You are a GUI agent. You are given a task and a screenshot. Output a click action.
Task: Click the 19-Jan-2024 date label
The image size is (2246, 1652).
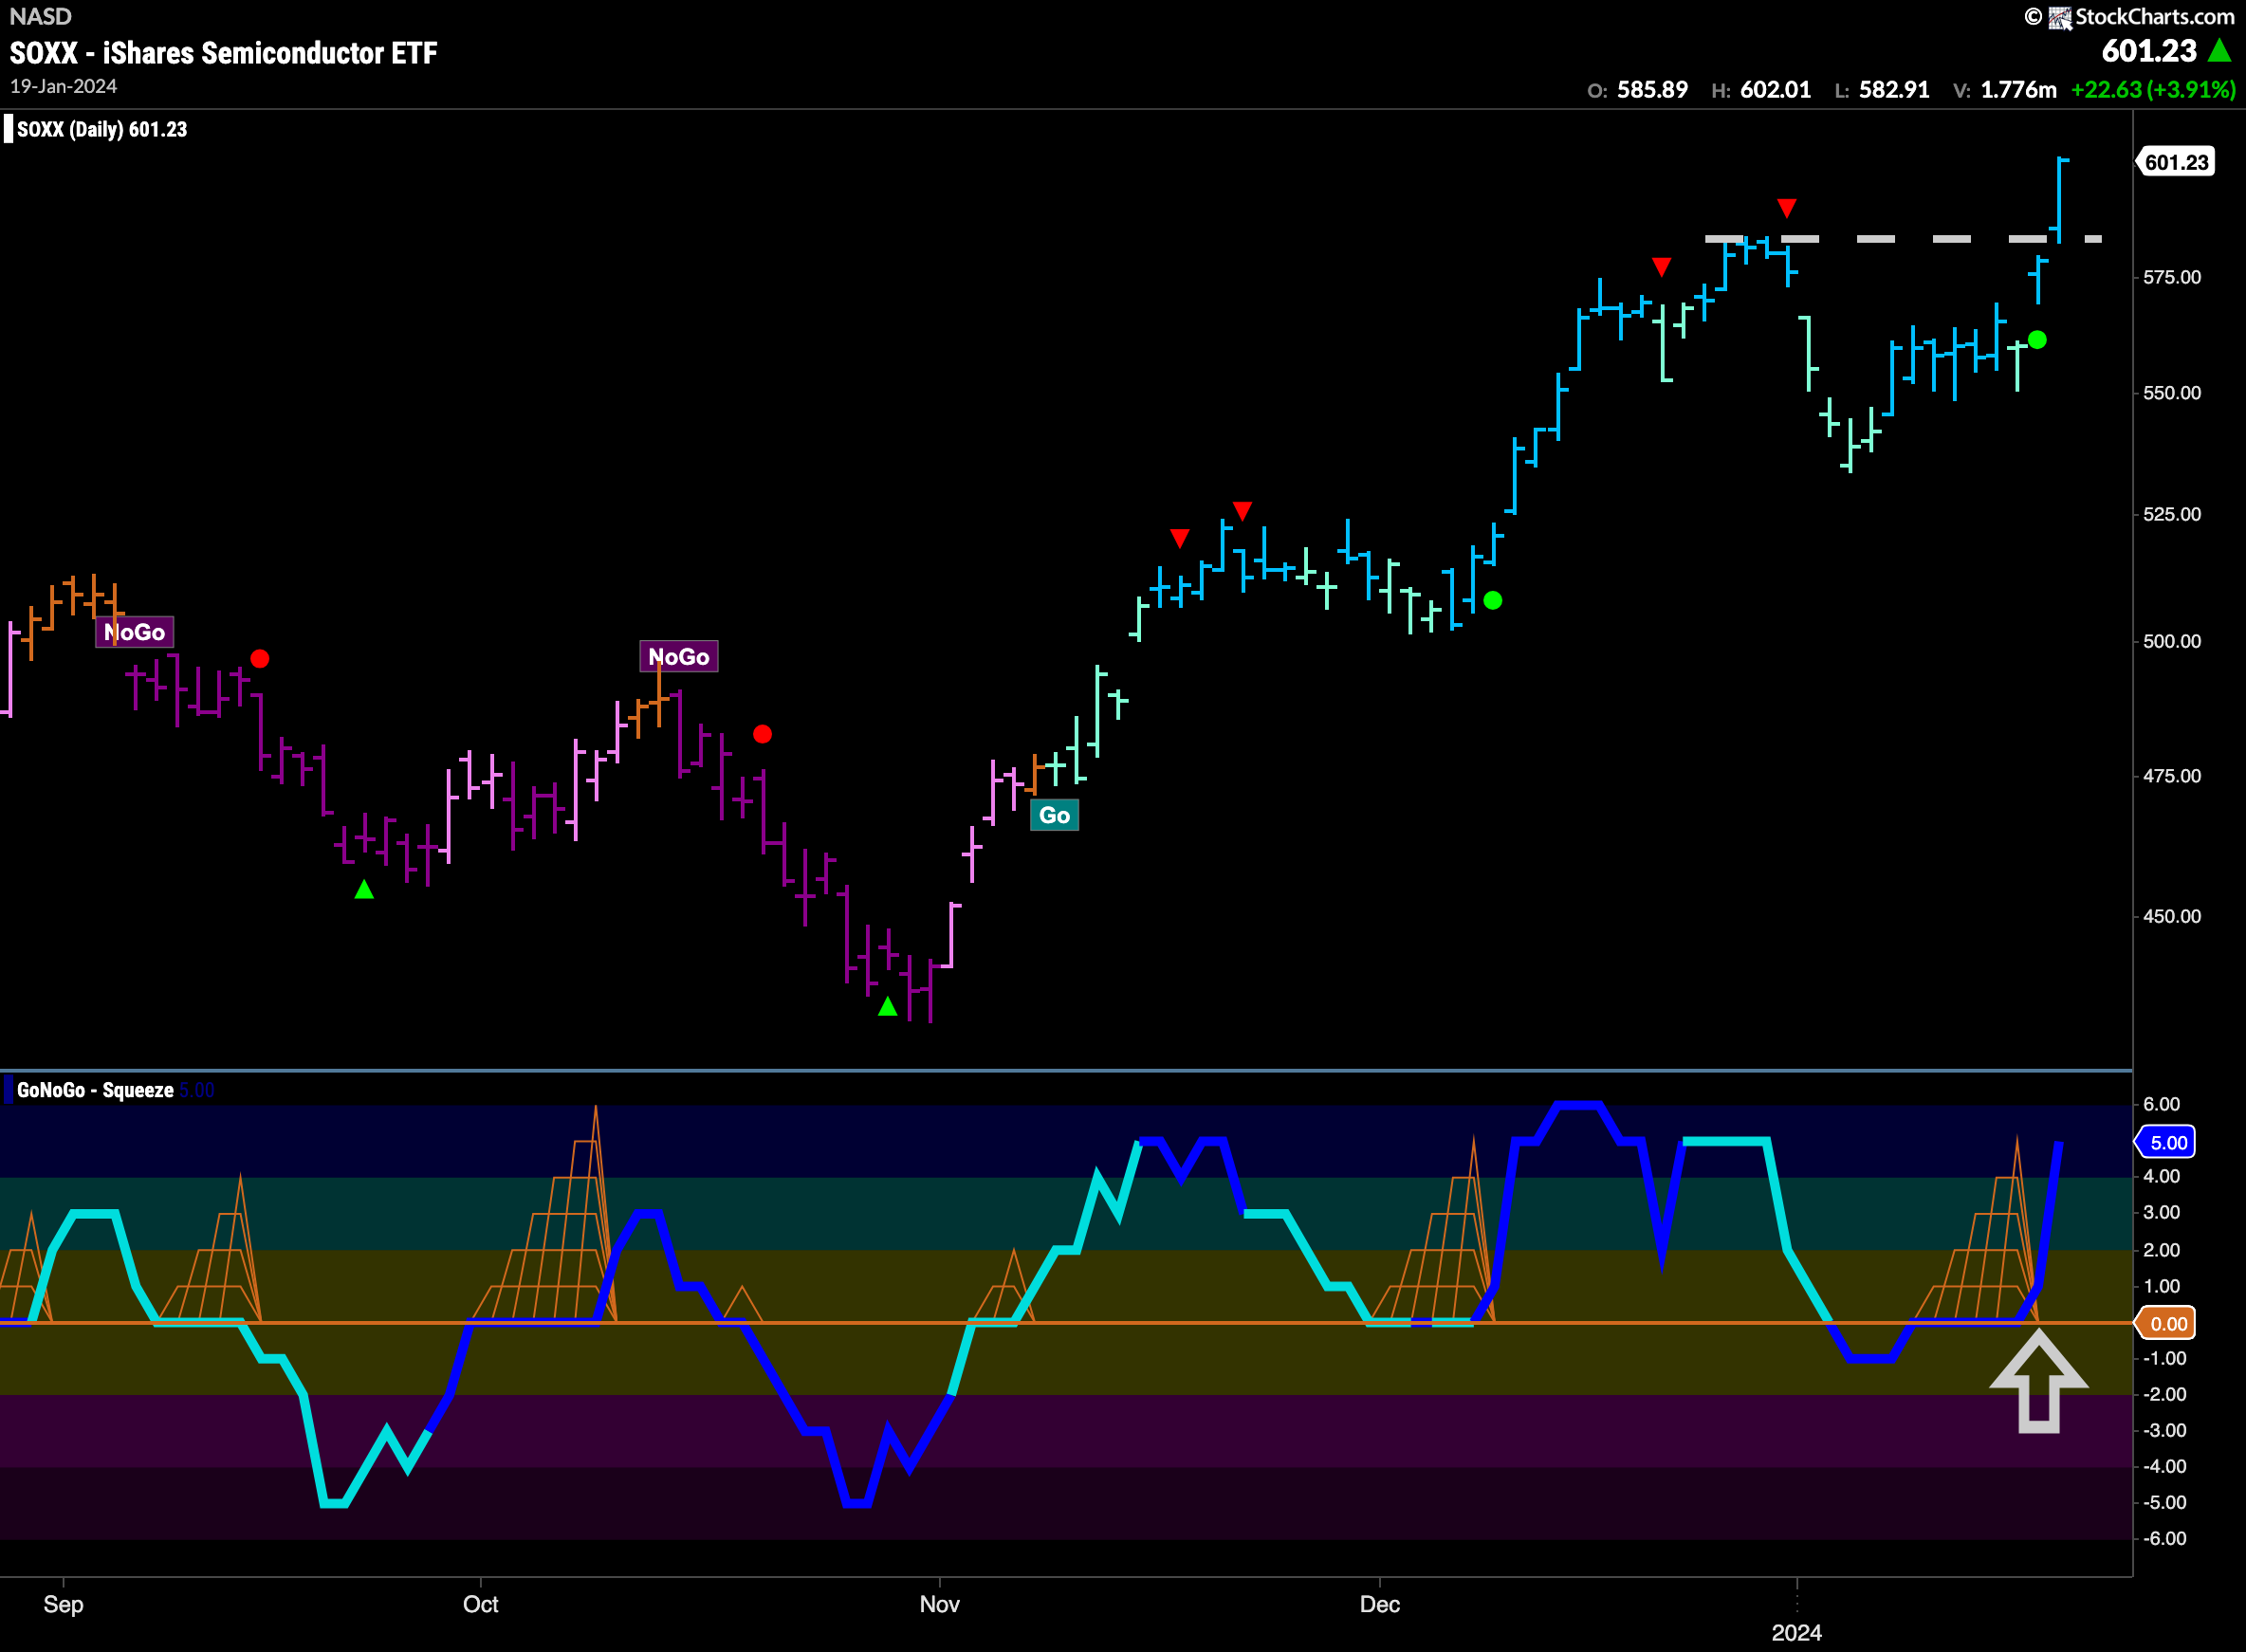63,86
